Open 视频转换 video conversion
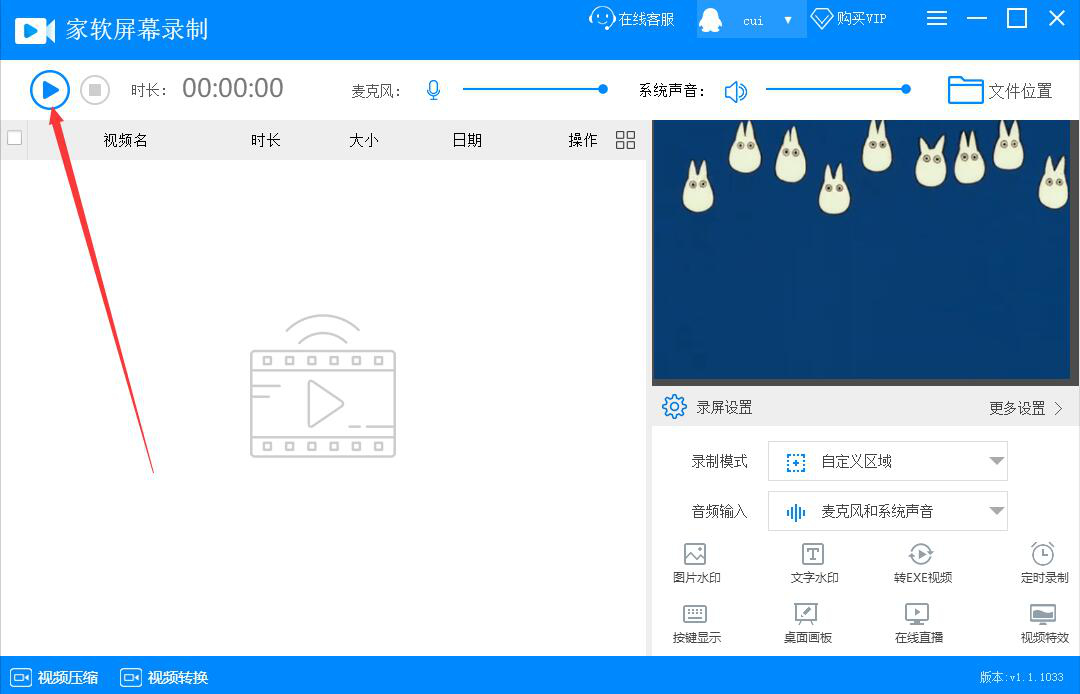 [x=164, y=677]
